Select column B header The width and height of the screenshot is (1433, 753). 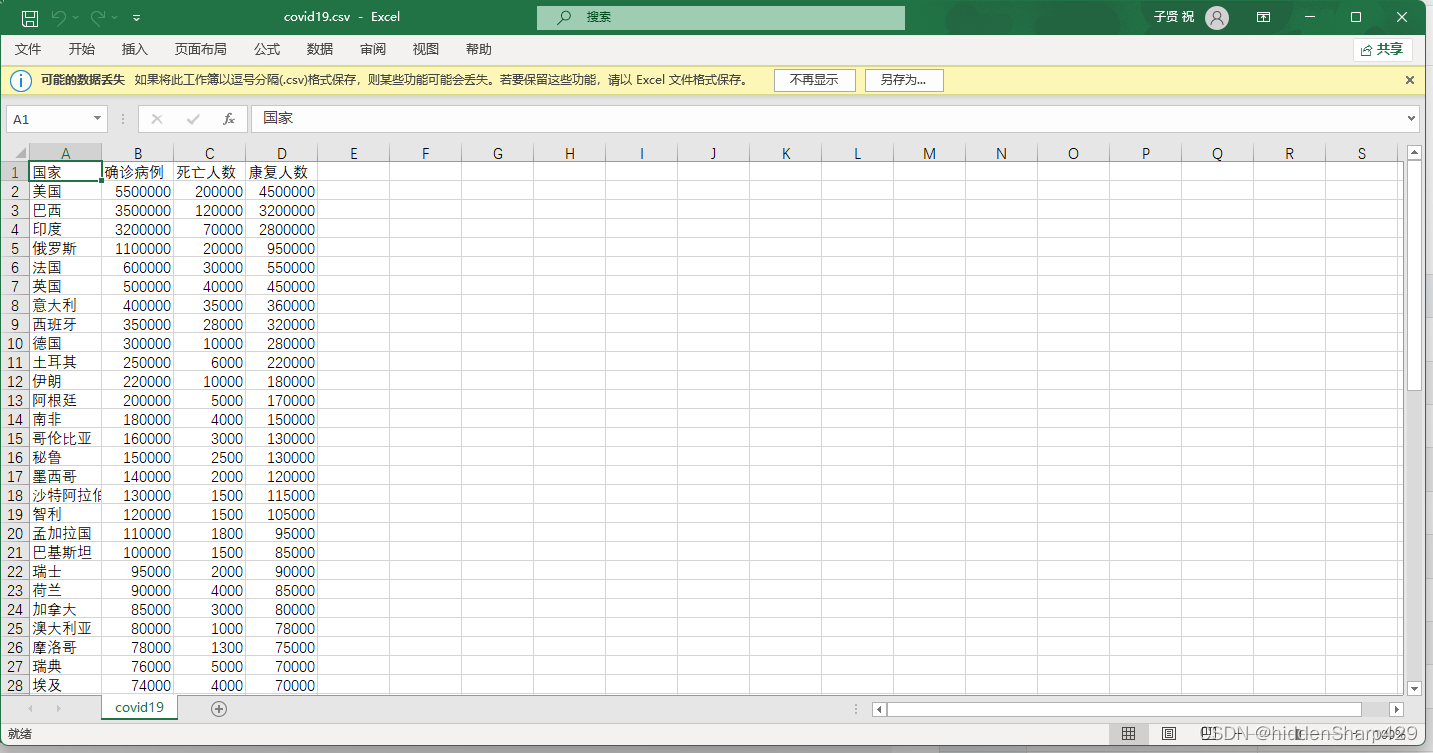pyautogui.click(x=138, y=153)
